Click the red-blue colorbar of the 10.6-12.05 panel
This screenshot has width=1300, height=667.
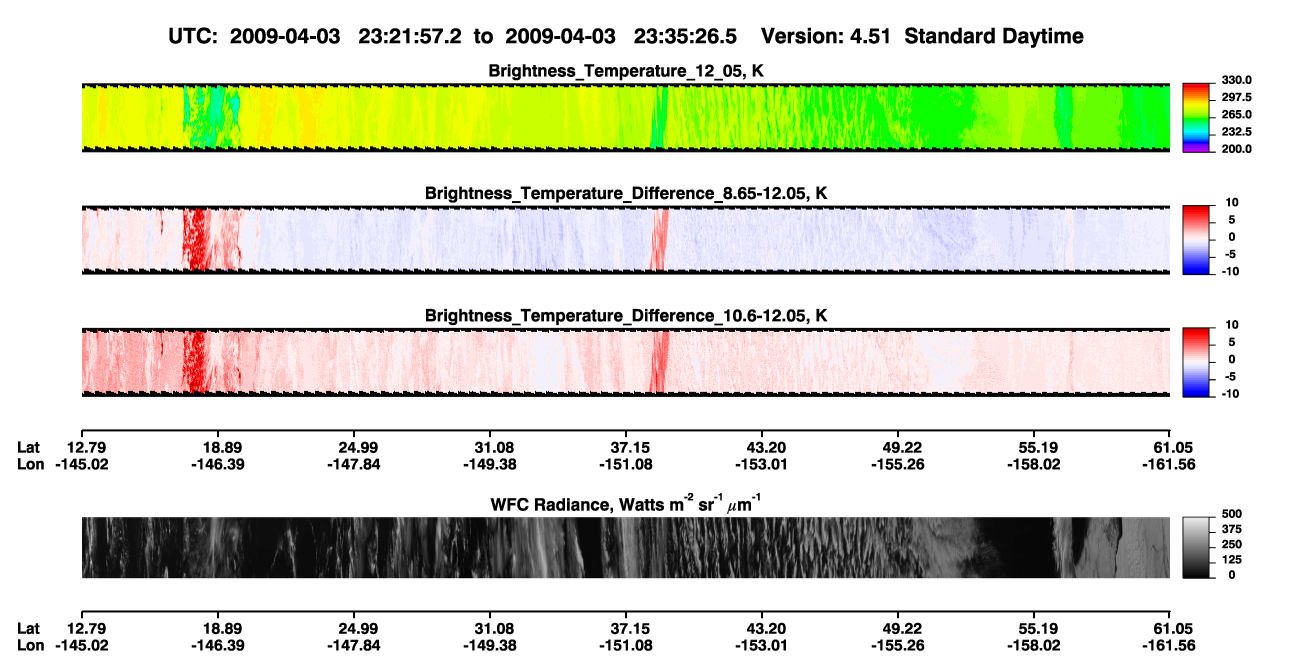pyautogui.click(x=1196, y=361)
